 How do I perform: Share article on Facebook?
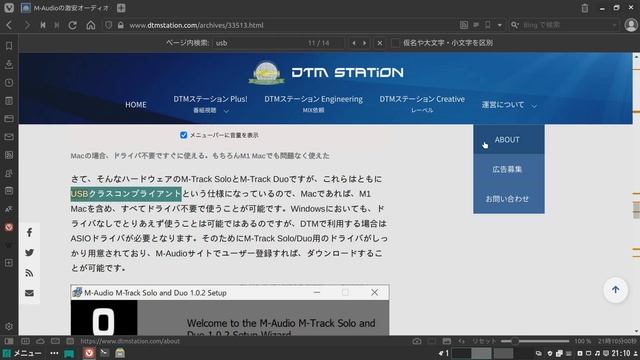click(x=29, y=233)
